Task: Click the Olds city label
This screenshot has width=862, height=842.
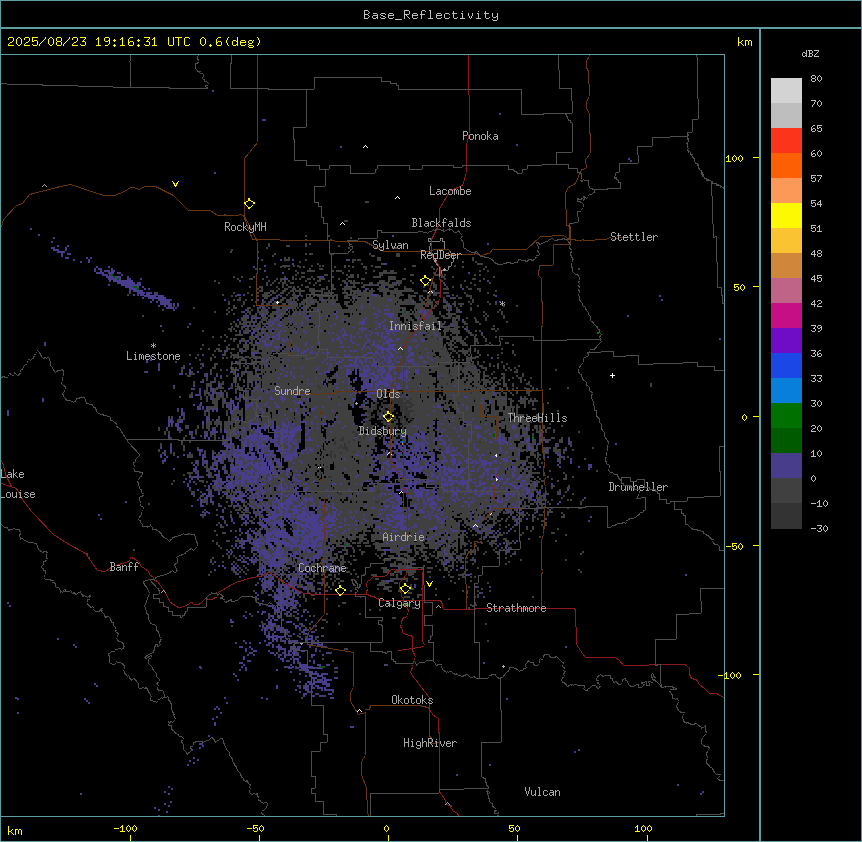Action: point(388,394)
